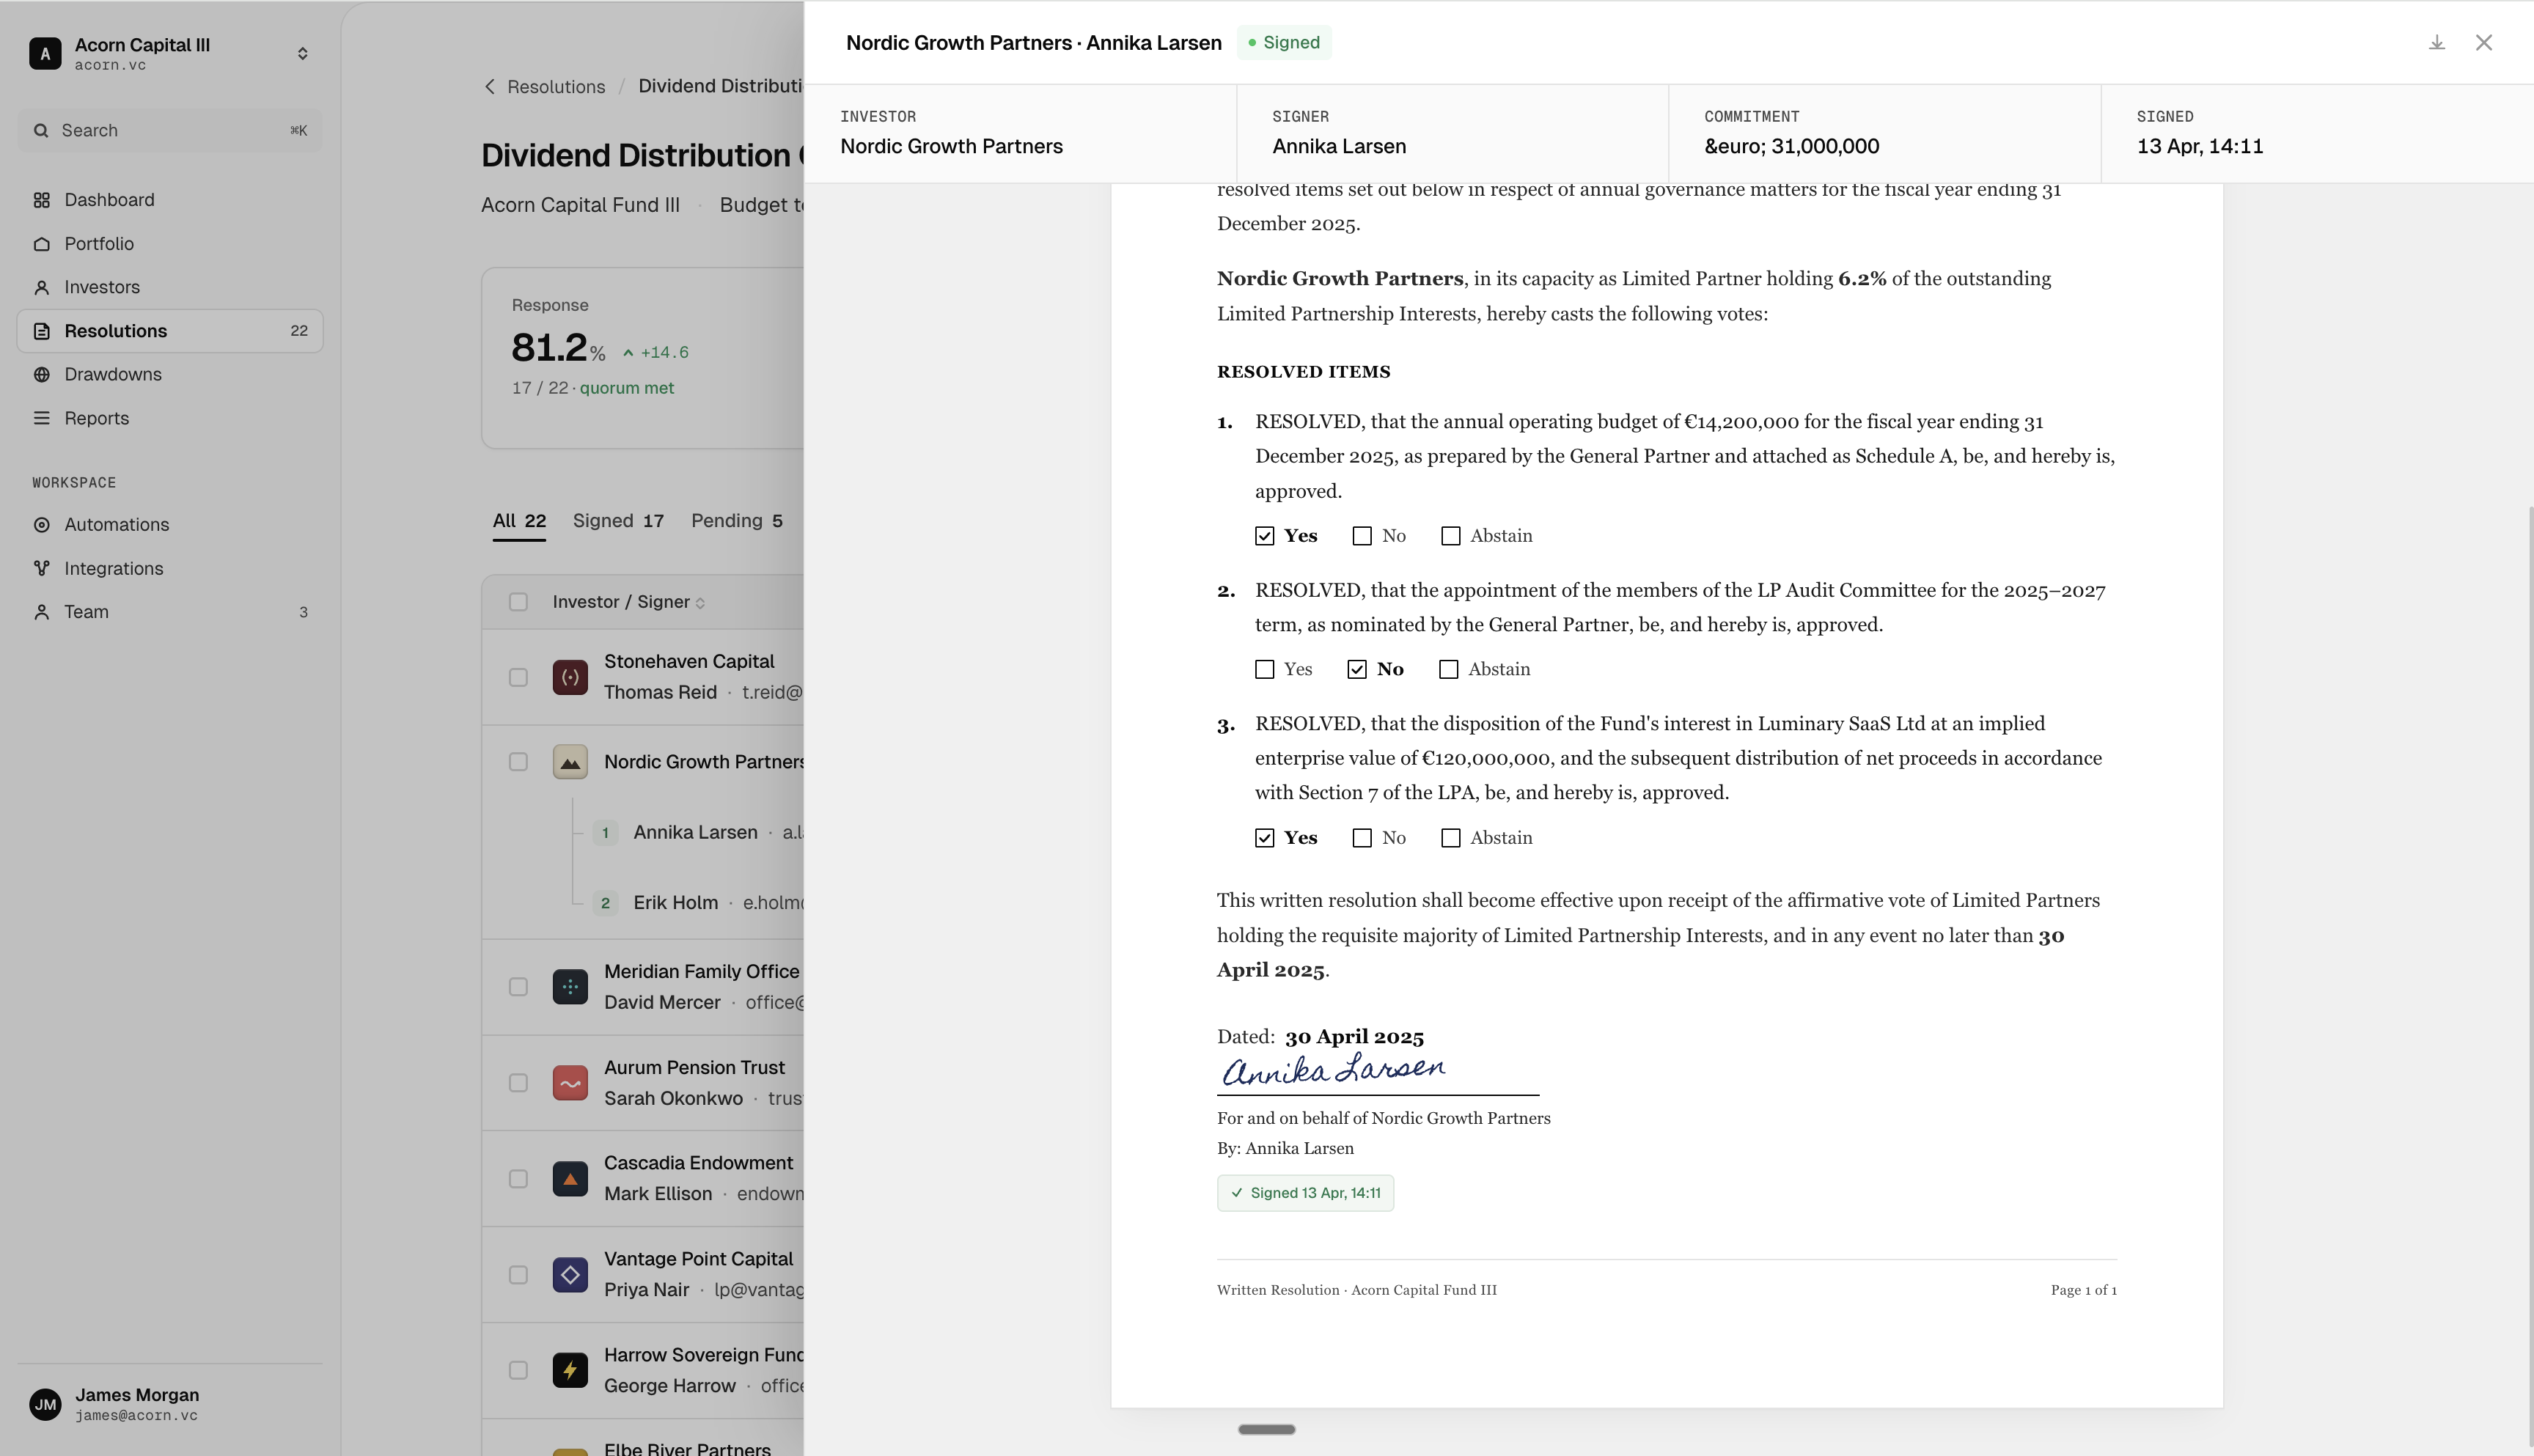Image resolution: width=2534 pixels, height=1456 pixels.
Task: Open Dashboard from the sidebar
Action: point(170,200)
